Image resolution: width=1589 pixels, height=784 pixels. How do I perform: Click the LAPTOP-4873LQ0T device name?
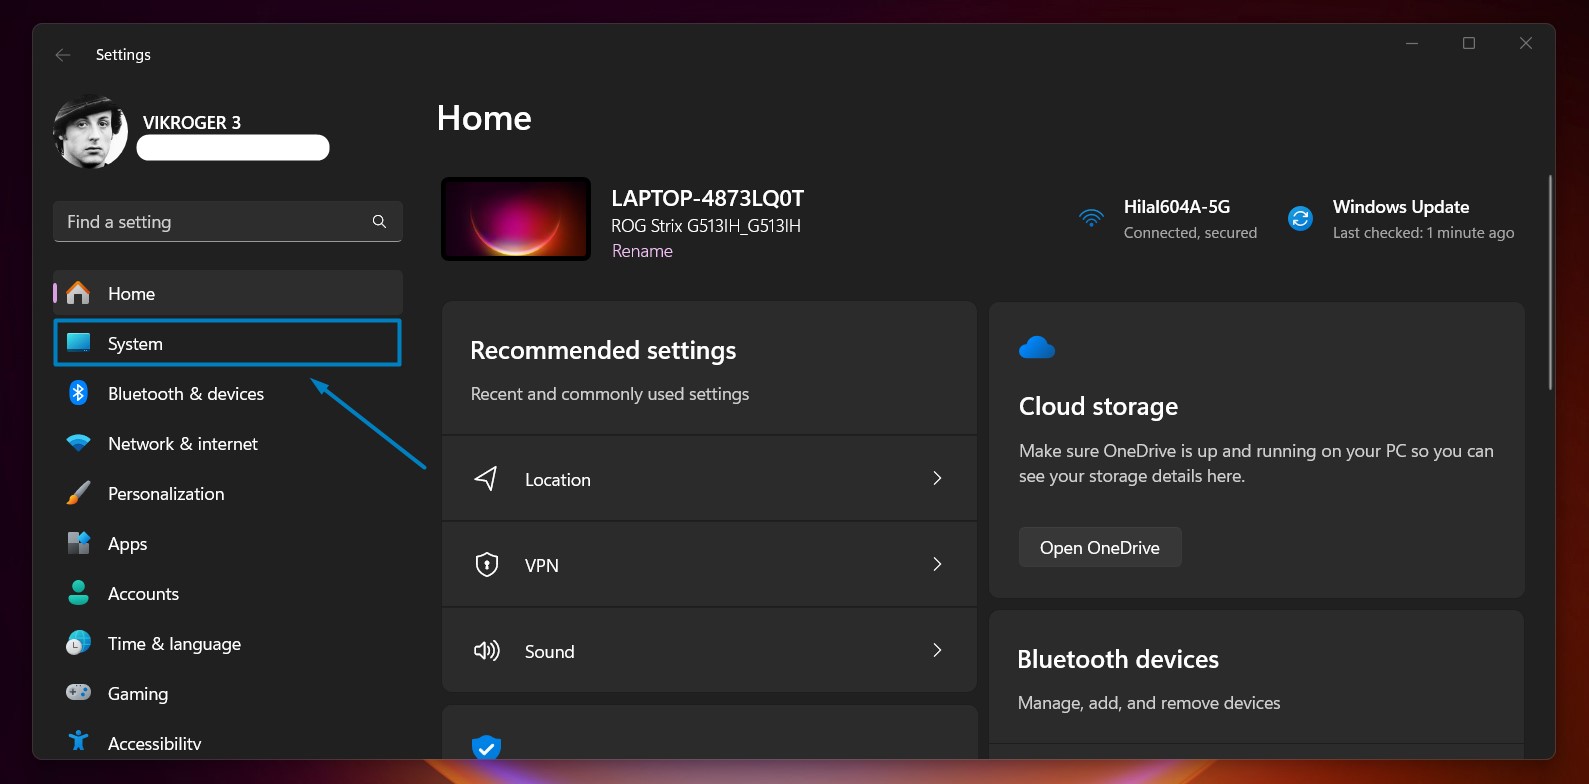[708, 198]
